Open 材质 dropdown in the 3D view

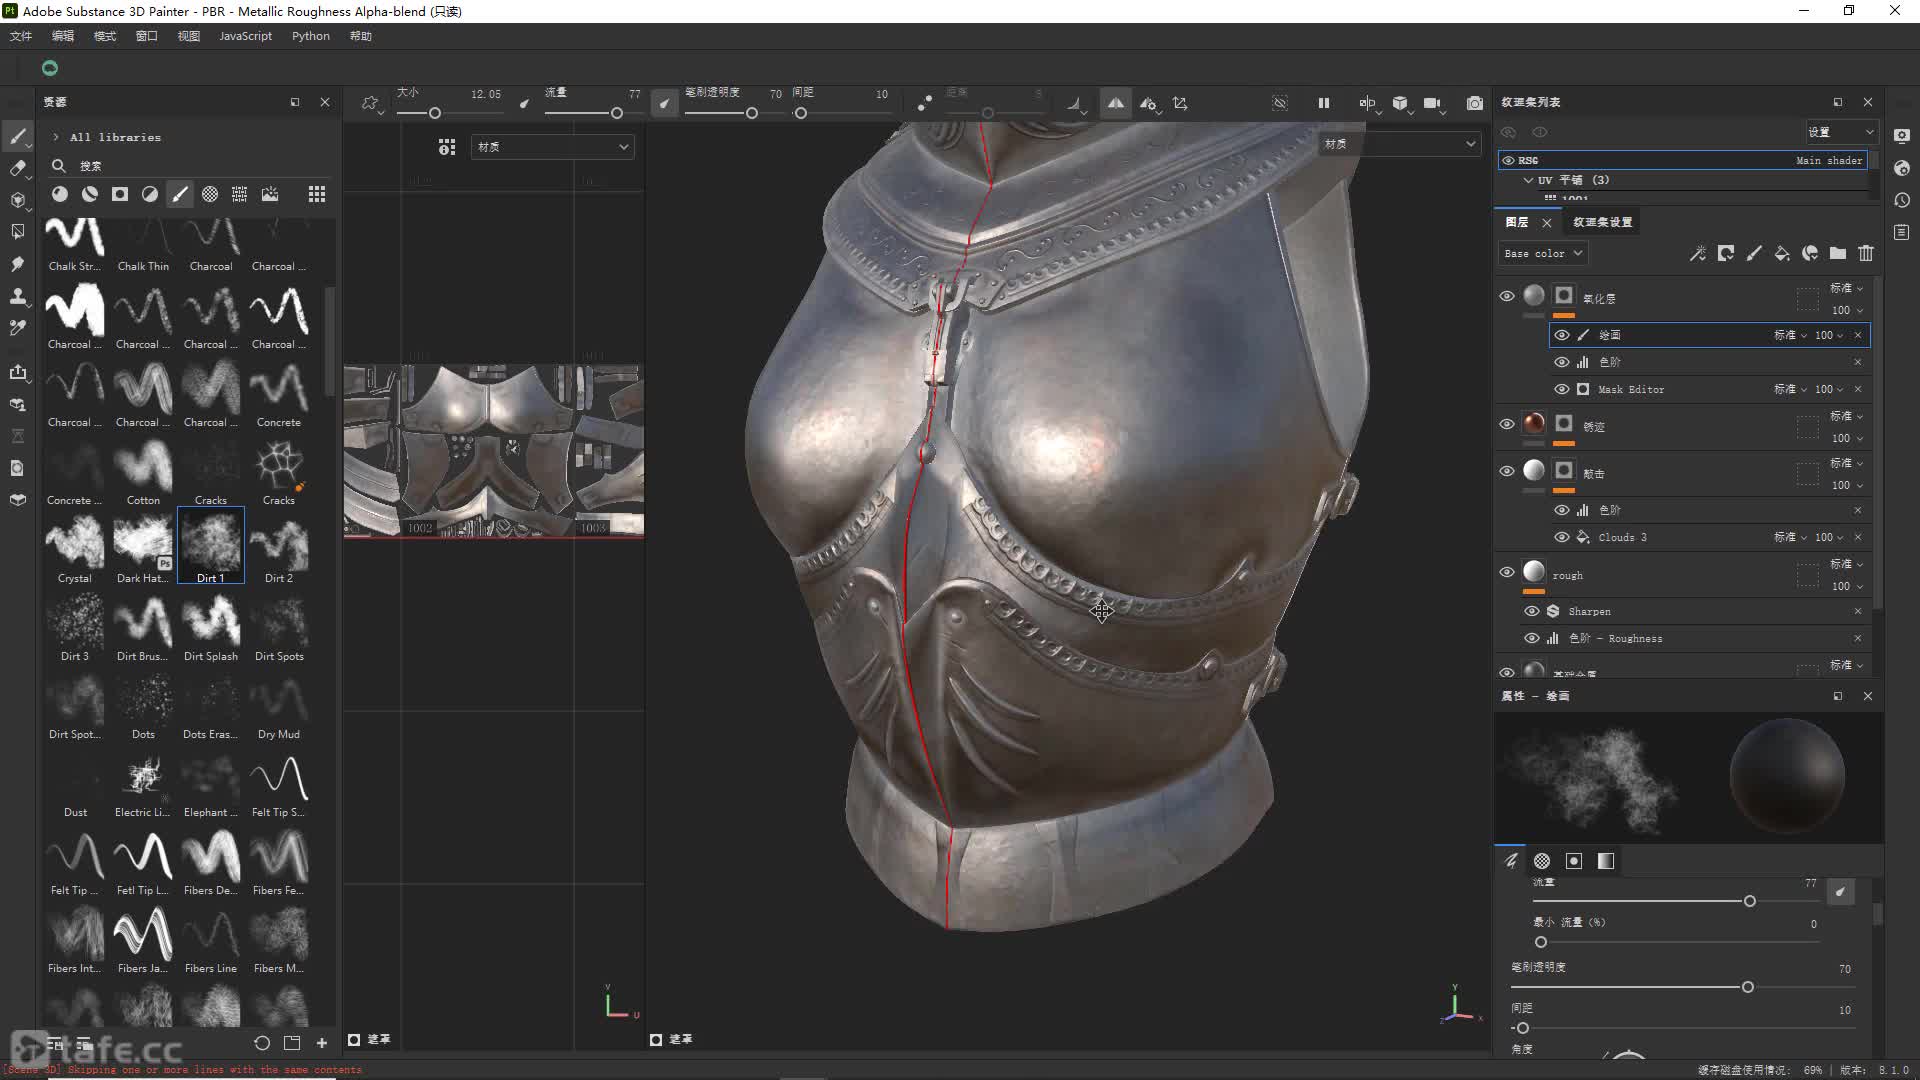pyautogui.click(x=1400, y=144)
